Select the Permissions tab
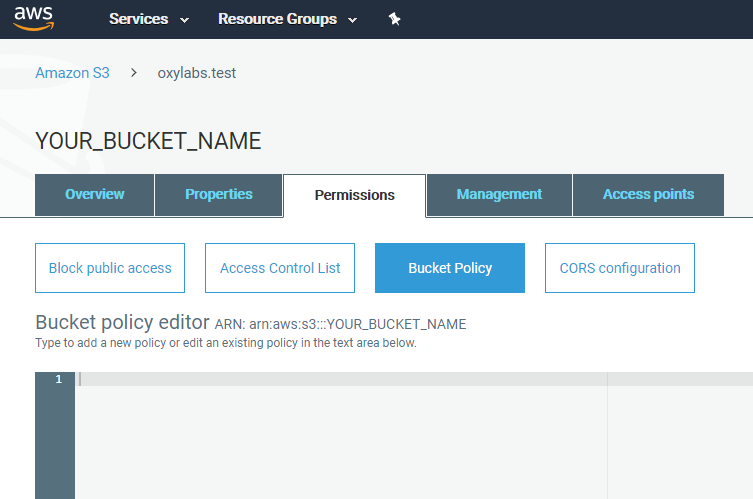 pyautogui.click(x=354, y=195)
